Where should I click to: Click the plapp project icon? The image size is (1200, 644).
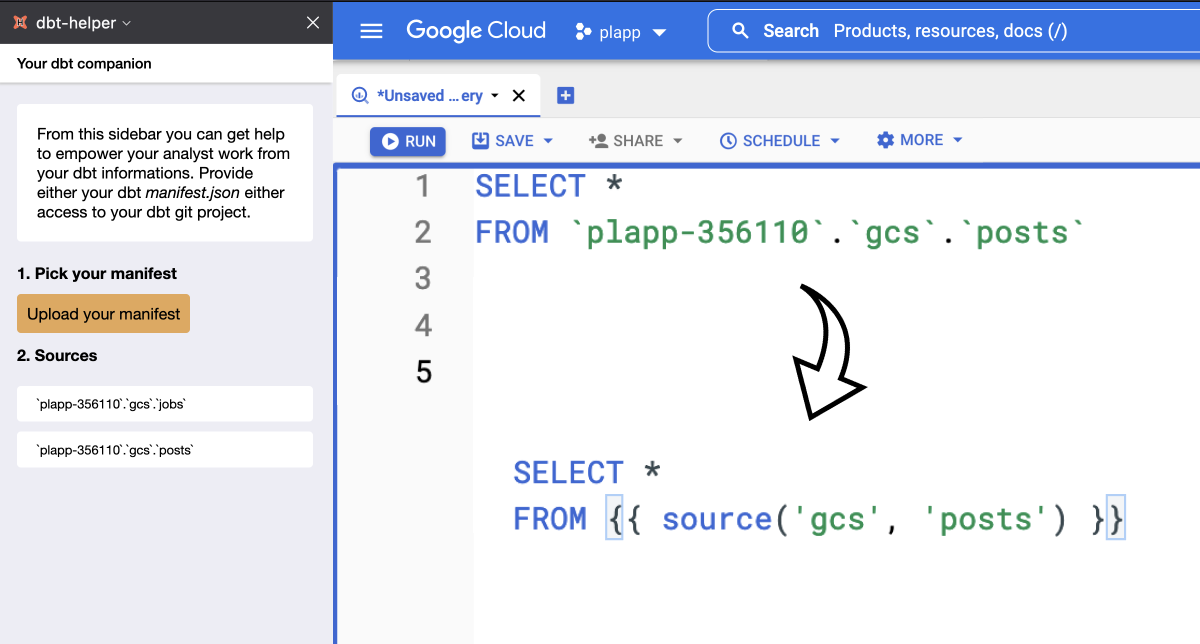click(583, 32)
